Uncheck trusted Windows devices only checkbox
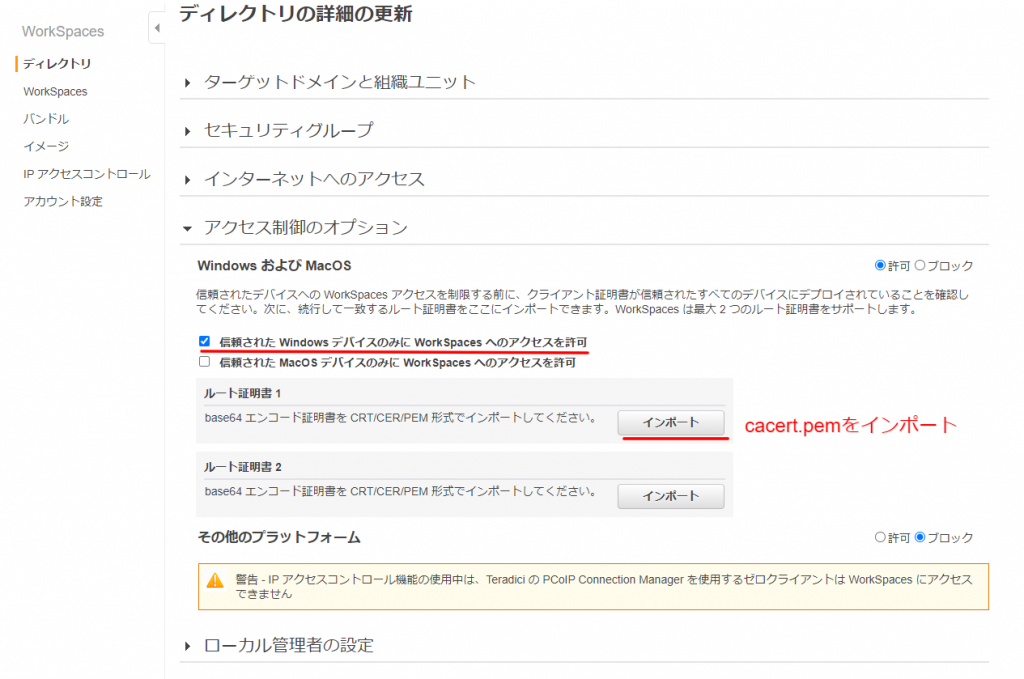1024x679 pixels. 204,341
